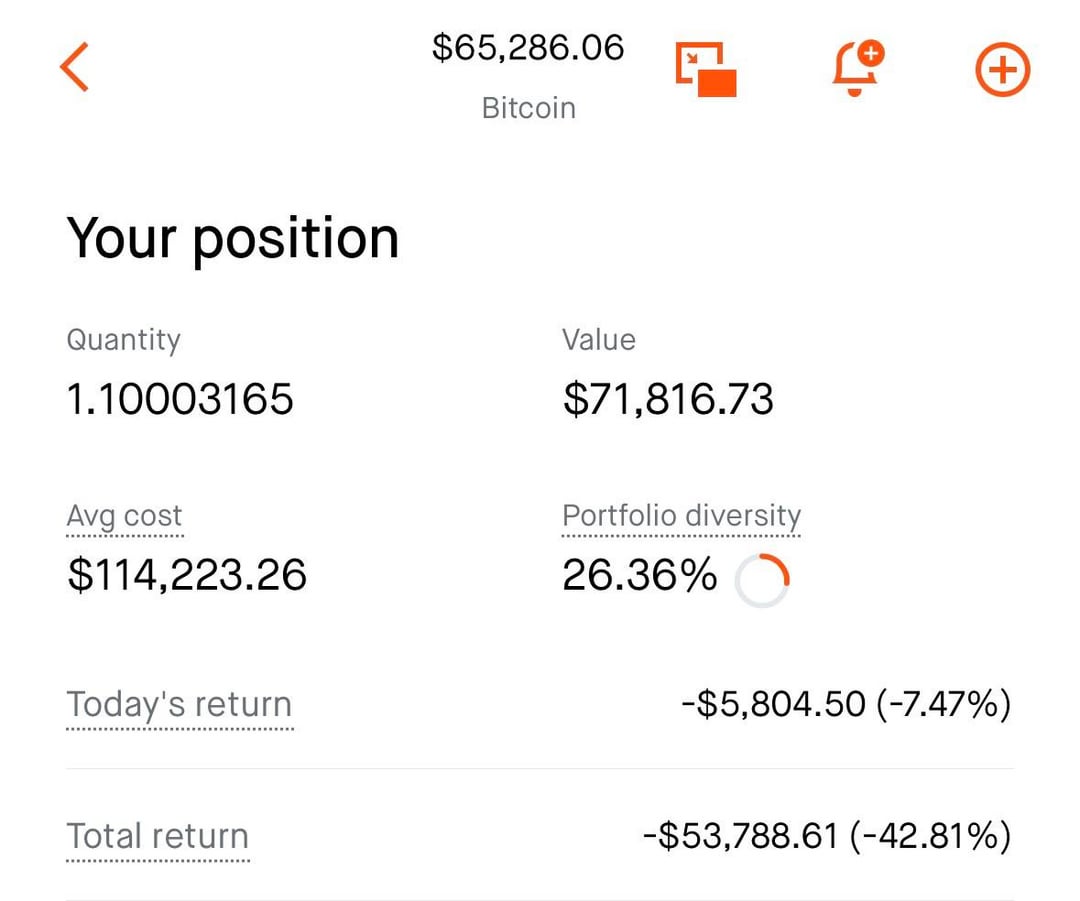
Task: Tap the $71,816.73 position value
Action: (x=668, y=400)
